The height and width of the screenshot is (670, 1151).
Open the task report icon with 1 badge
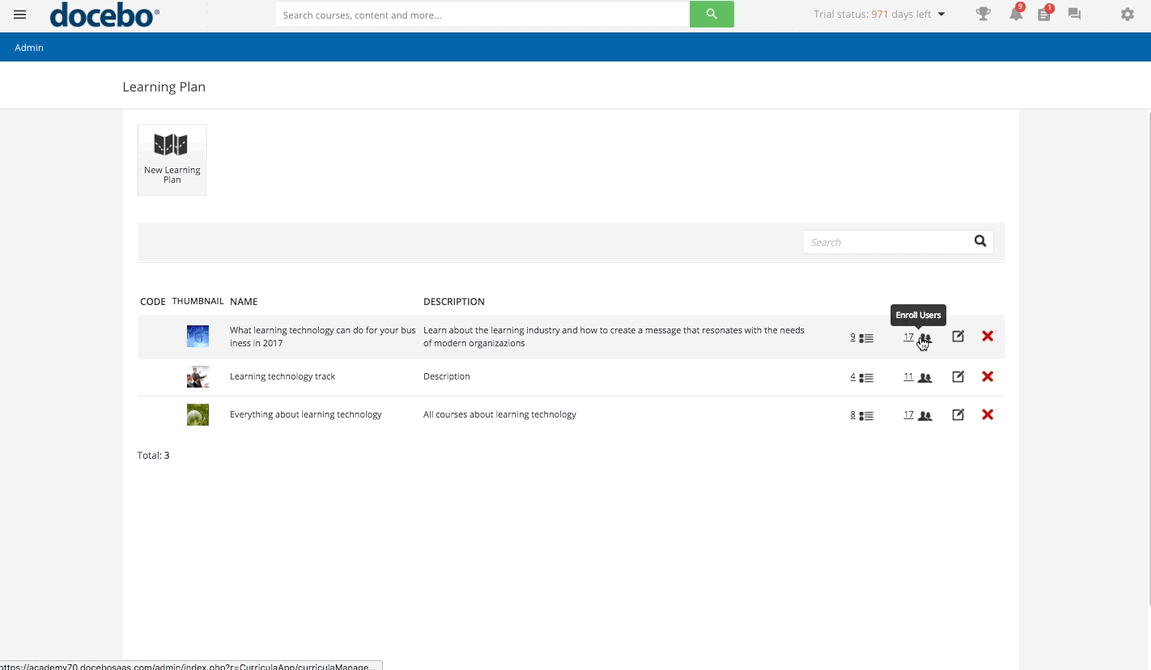click(x=1044, y=14)
